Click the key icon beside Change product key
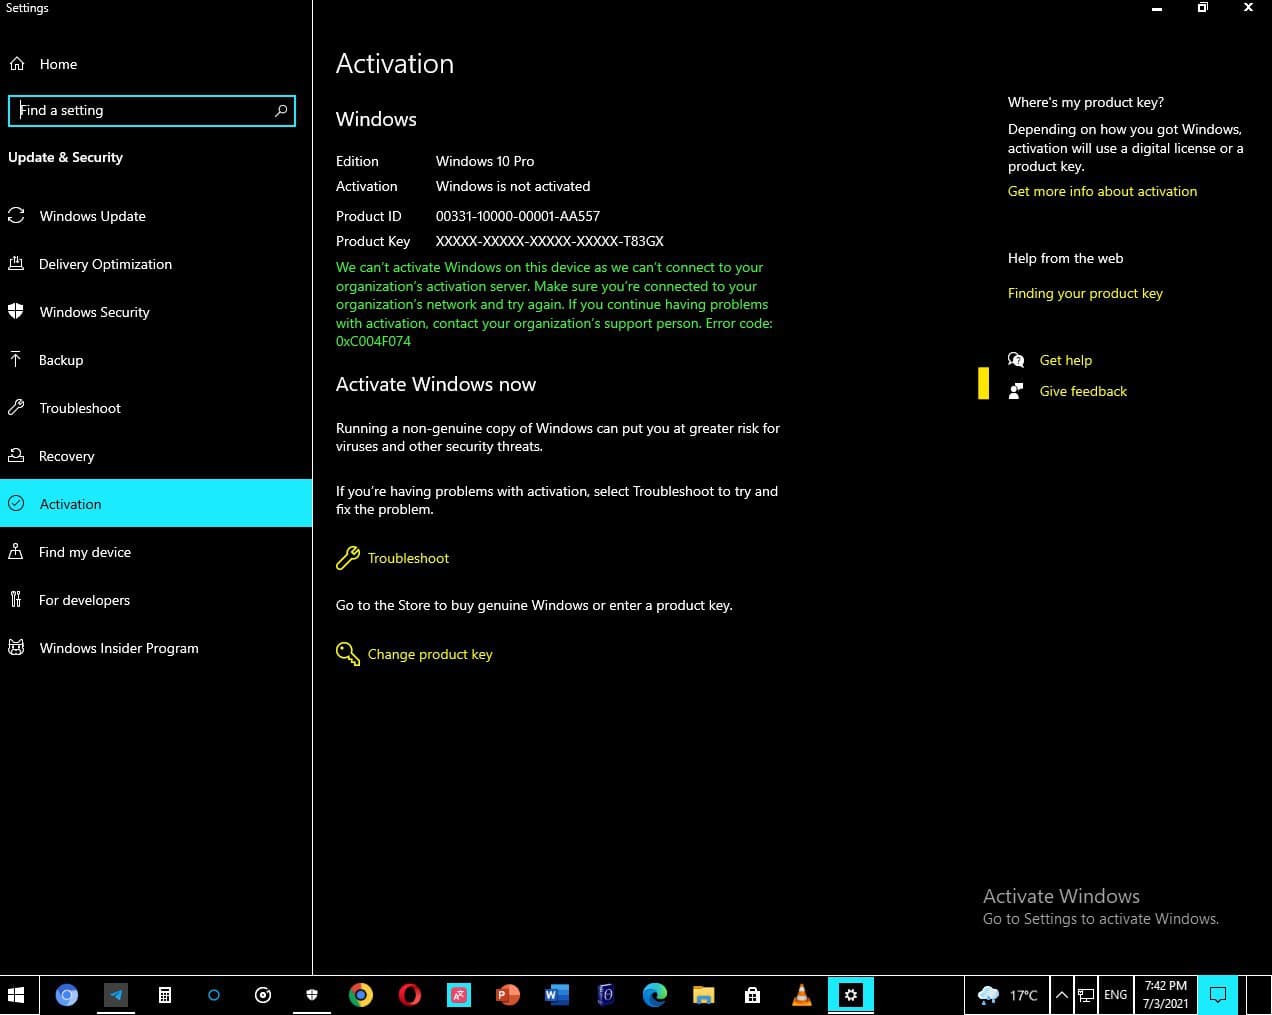 coord(347,654)
